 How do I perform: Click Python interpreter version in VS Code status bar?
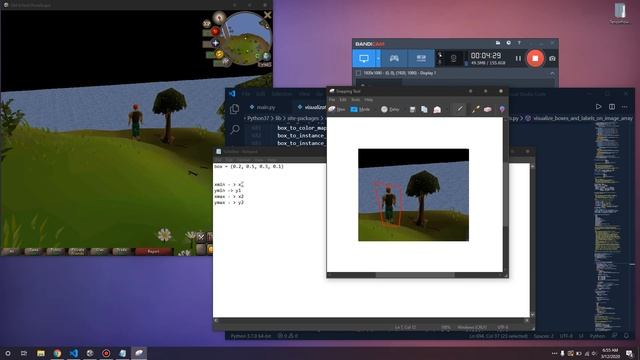pyautogui.click(x=251, y=336)
